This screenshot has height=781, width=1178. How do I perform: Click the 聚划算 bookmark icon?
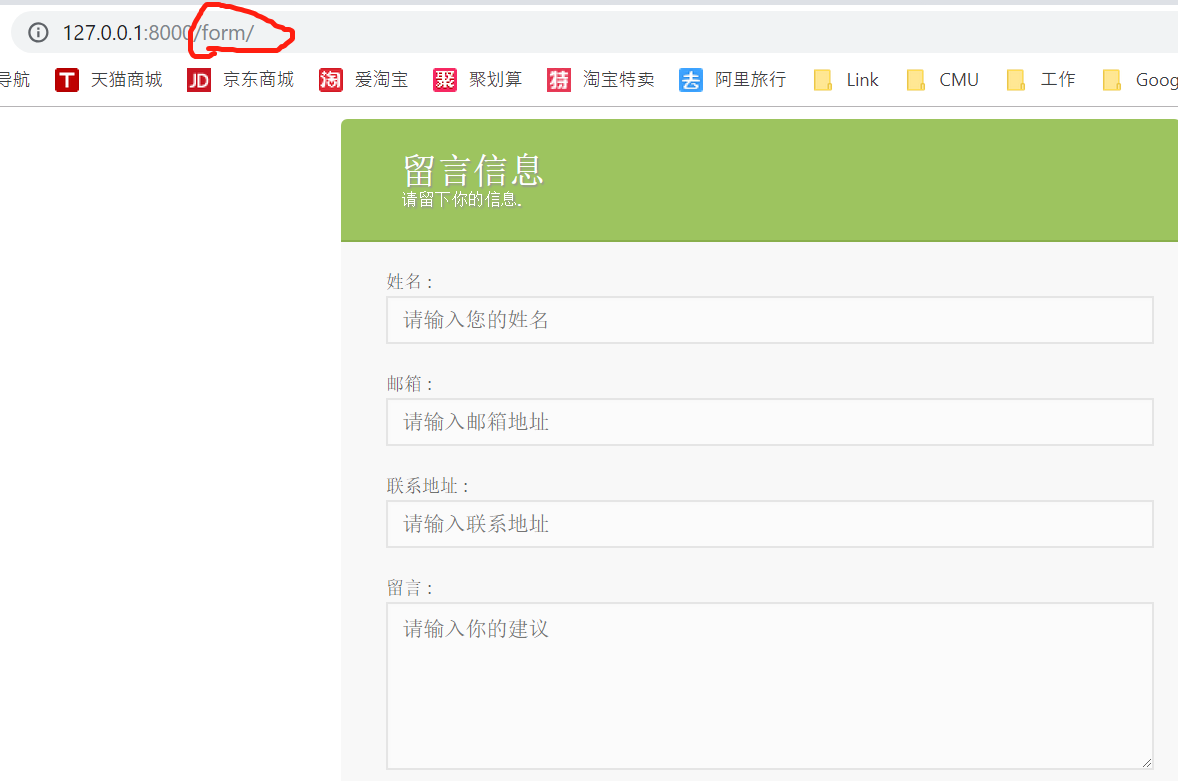click(445, 80)
